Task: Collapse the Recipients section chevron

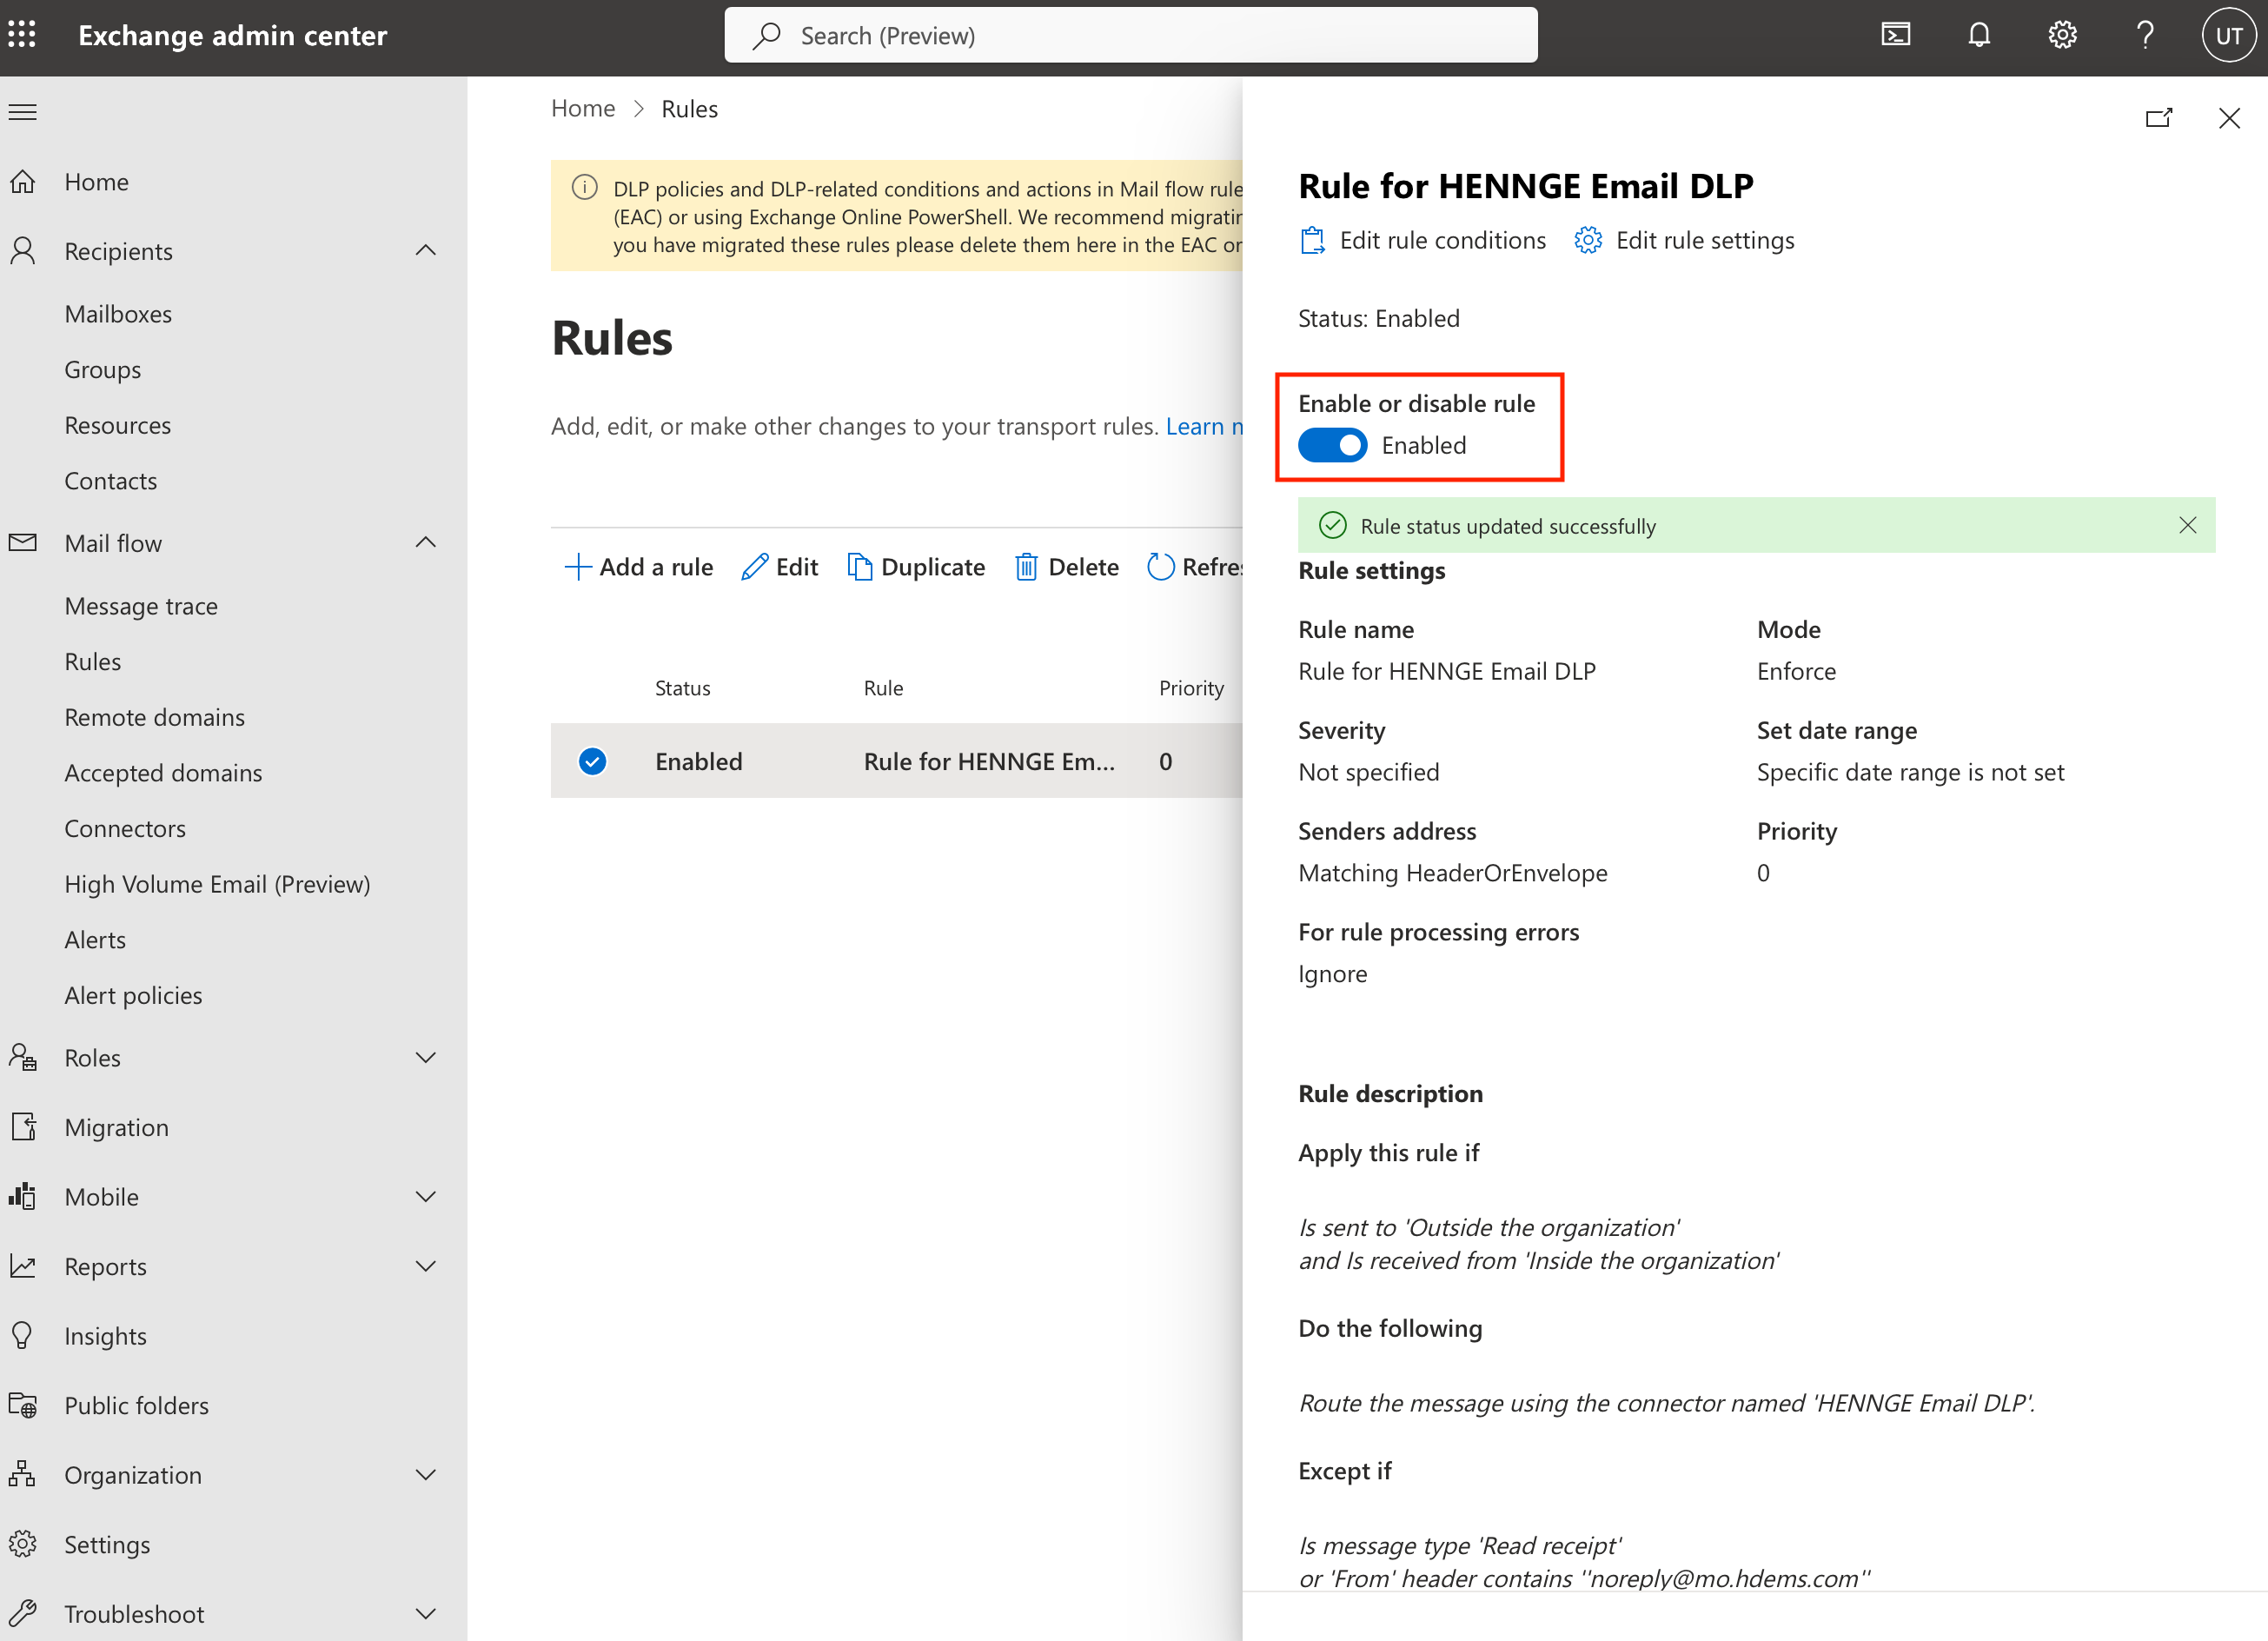Action: (426, 250)
